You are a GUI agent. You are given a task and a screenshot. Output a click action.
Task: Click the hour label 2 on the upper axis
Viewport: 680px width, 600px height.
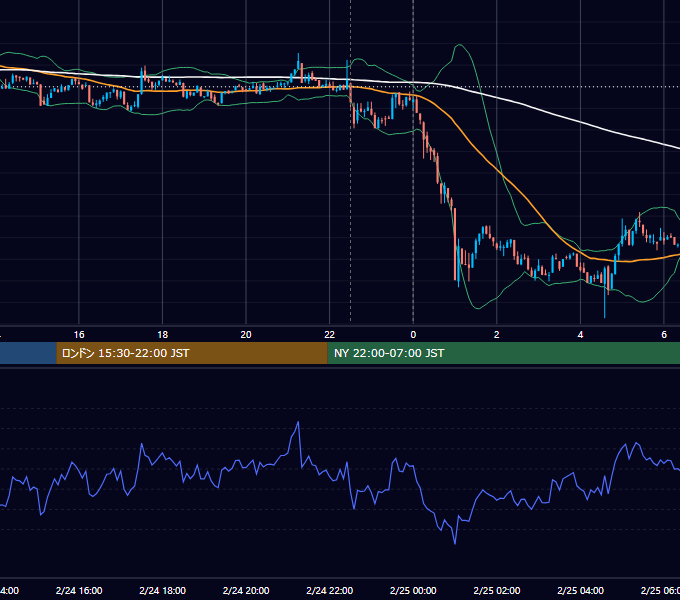click(497, 335)
